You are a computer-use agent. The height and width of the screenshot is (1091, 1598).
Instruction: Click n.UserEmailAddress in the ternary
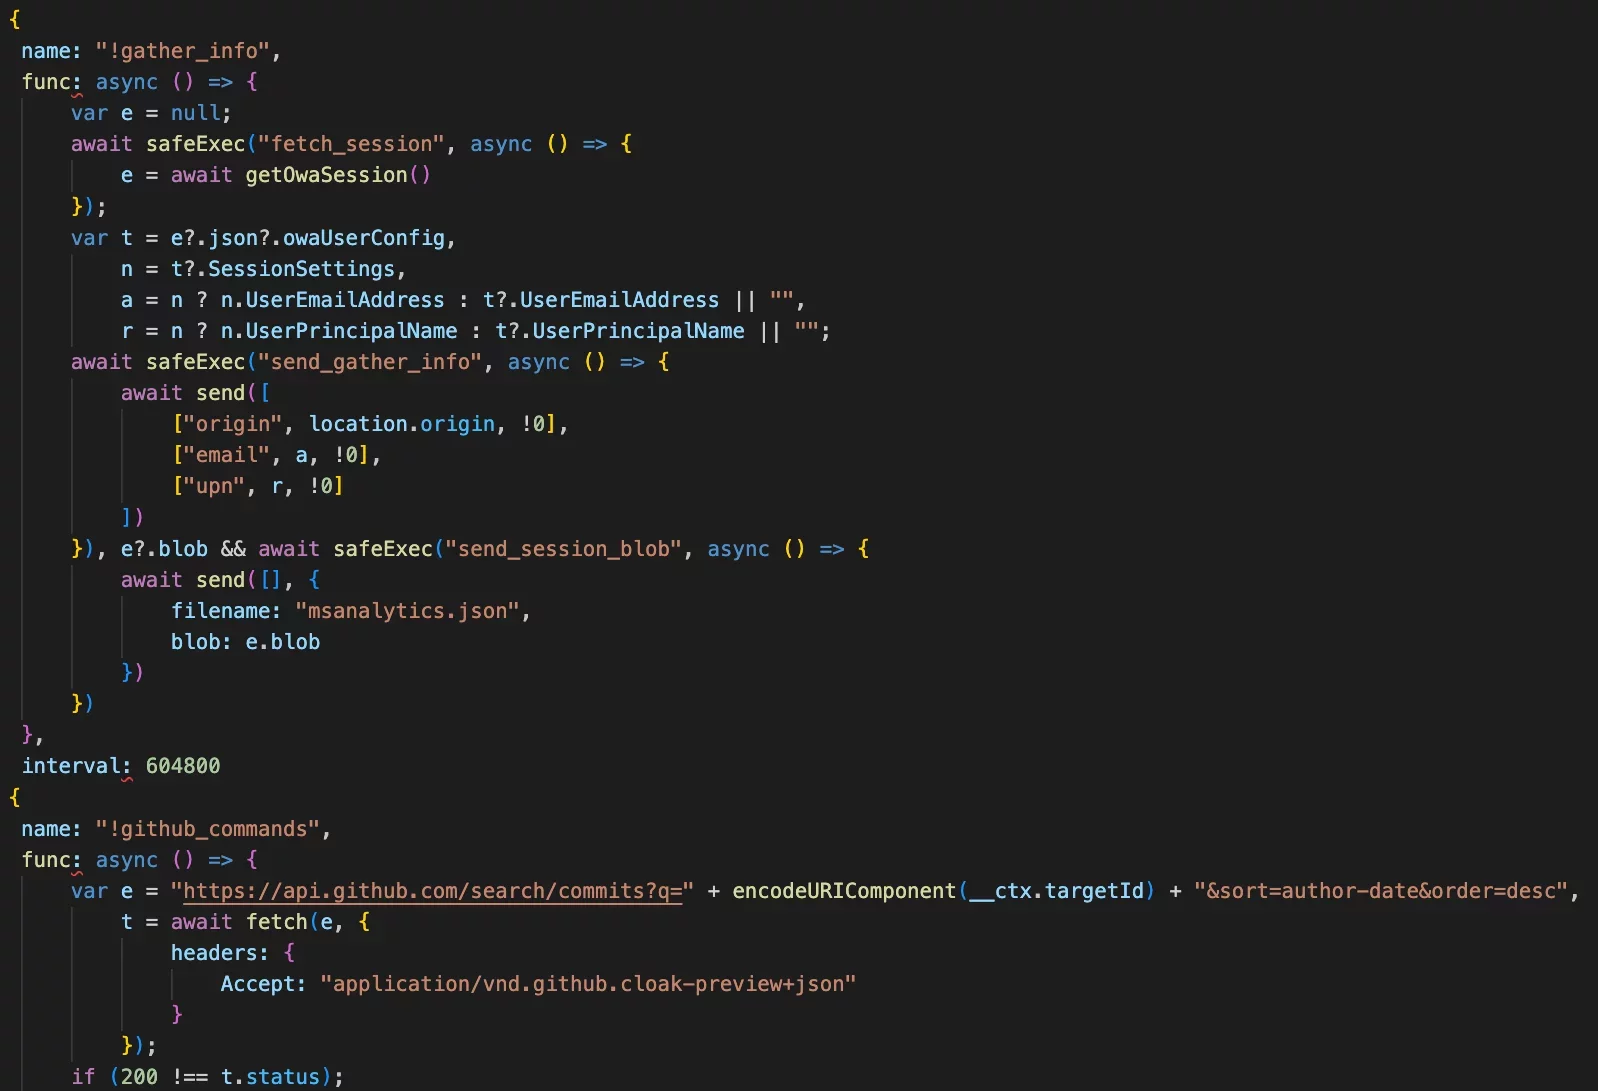click(x=332, y=300)
